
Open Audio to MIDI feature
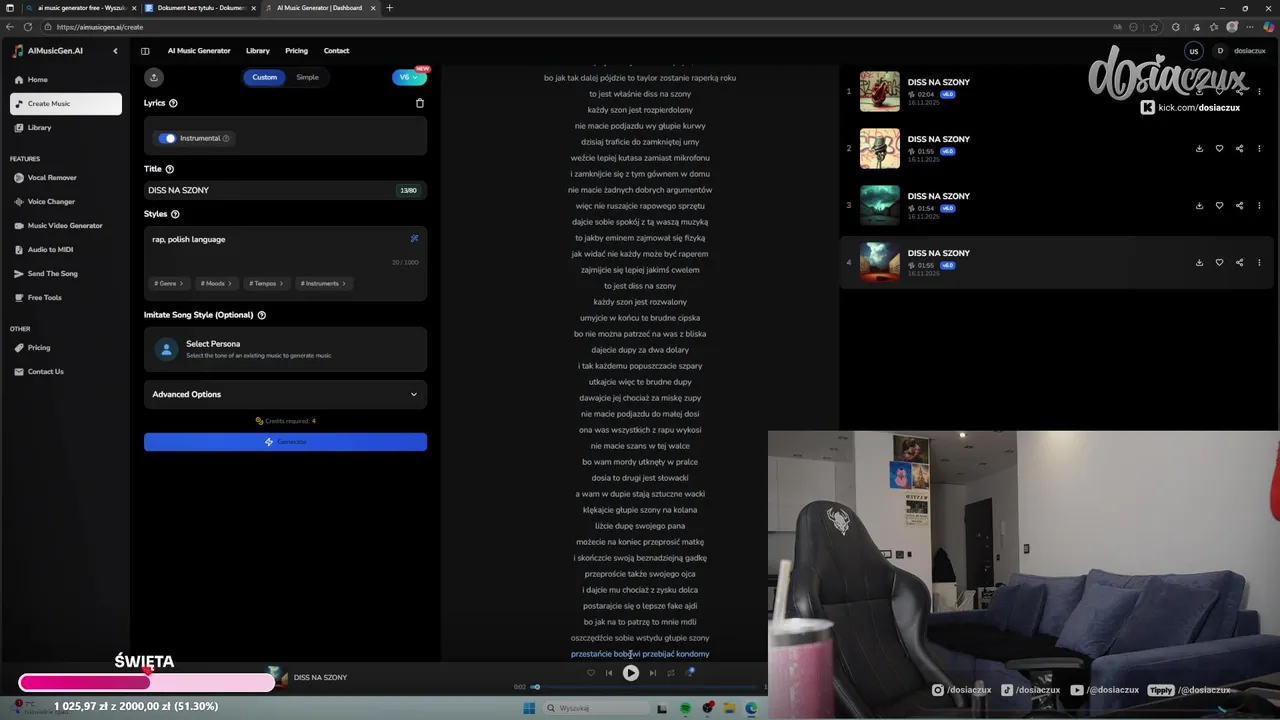click(66, 250)
